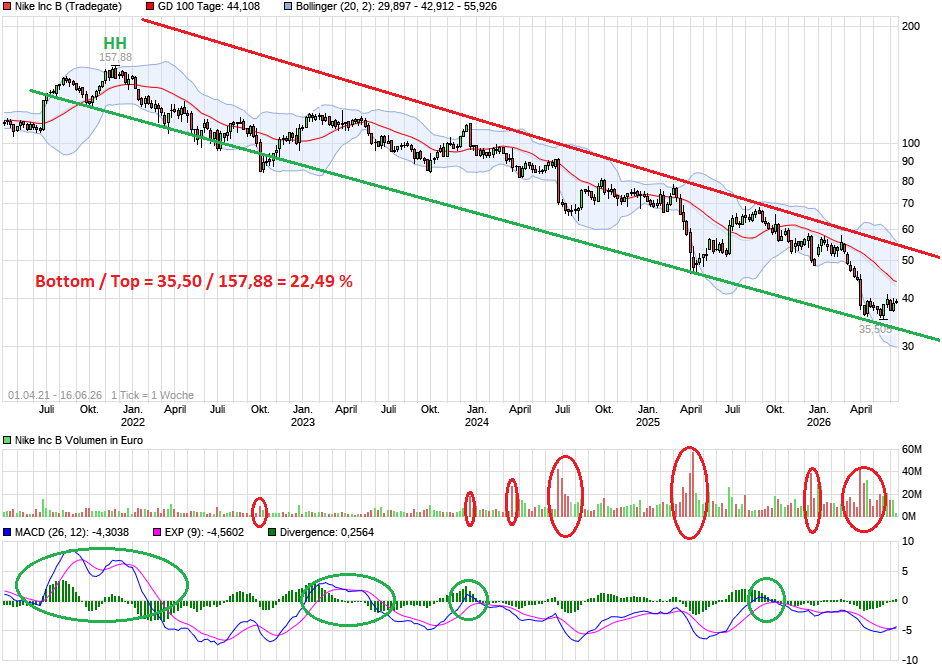Click the '2025' year label on time axis
This screenshot has width=942, height=670.
coord(648,422)
